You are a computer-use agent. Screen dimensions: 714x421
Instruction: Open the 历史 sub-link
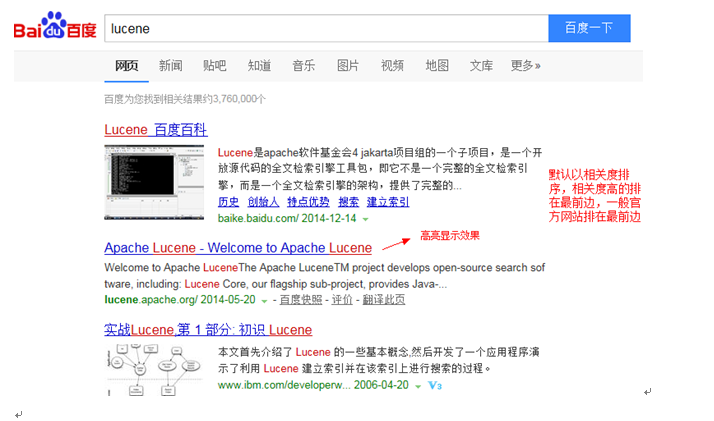(x=228, y=202)
